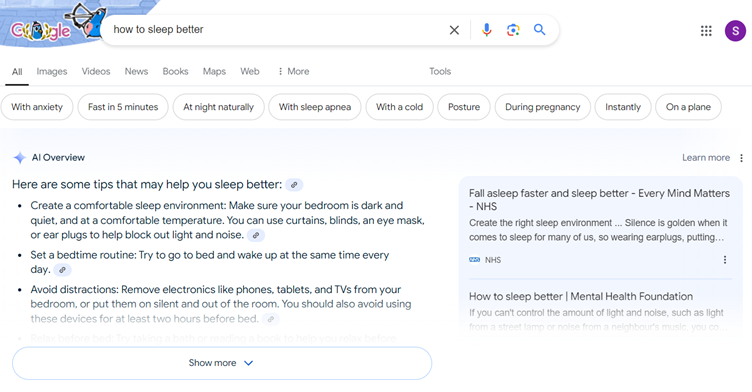
Task: Click the Learn more link
Action: [x=706, y=158]
